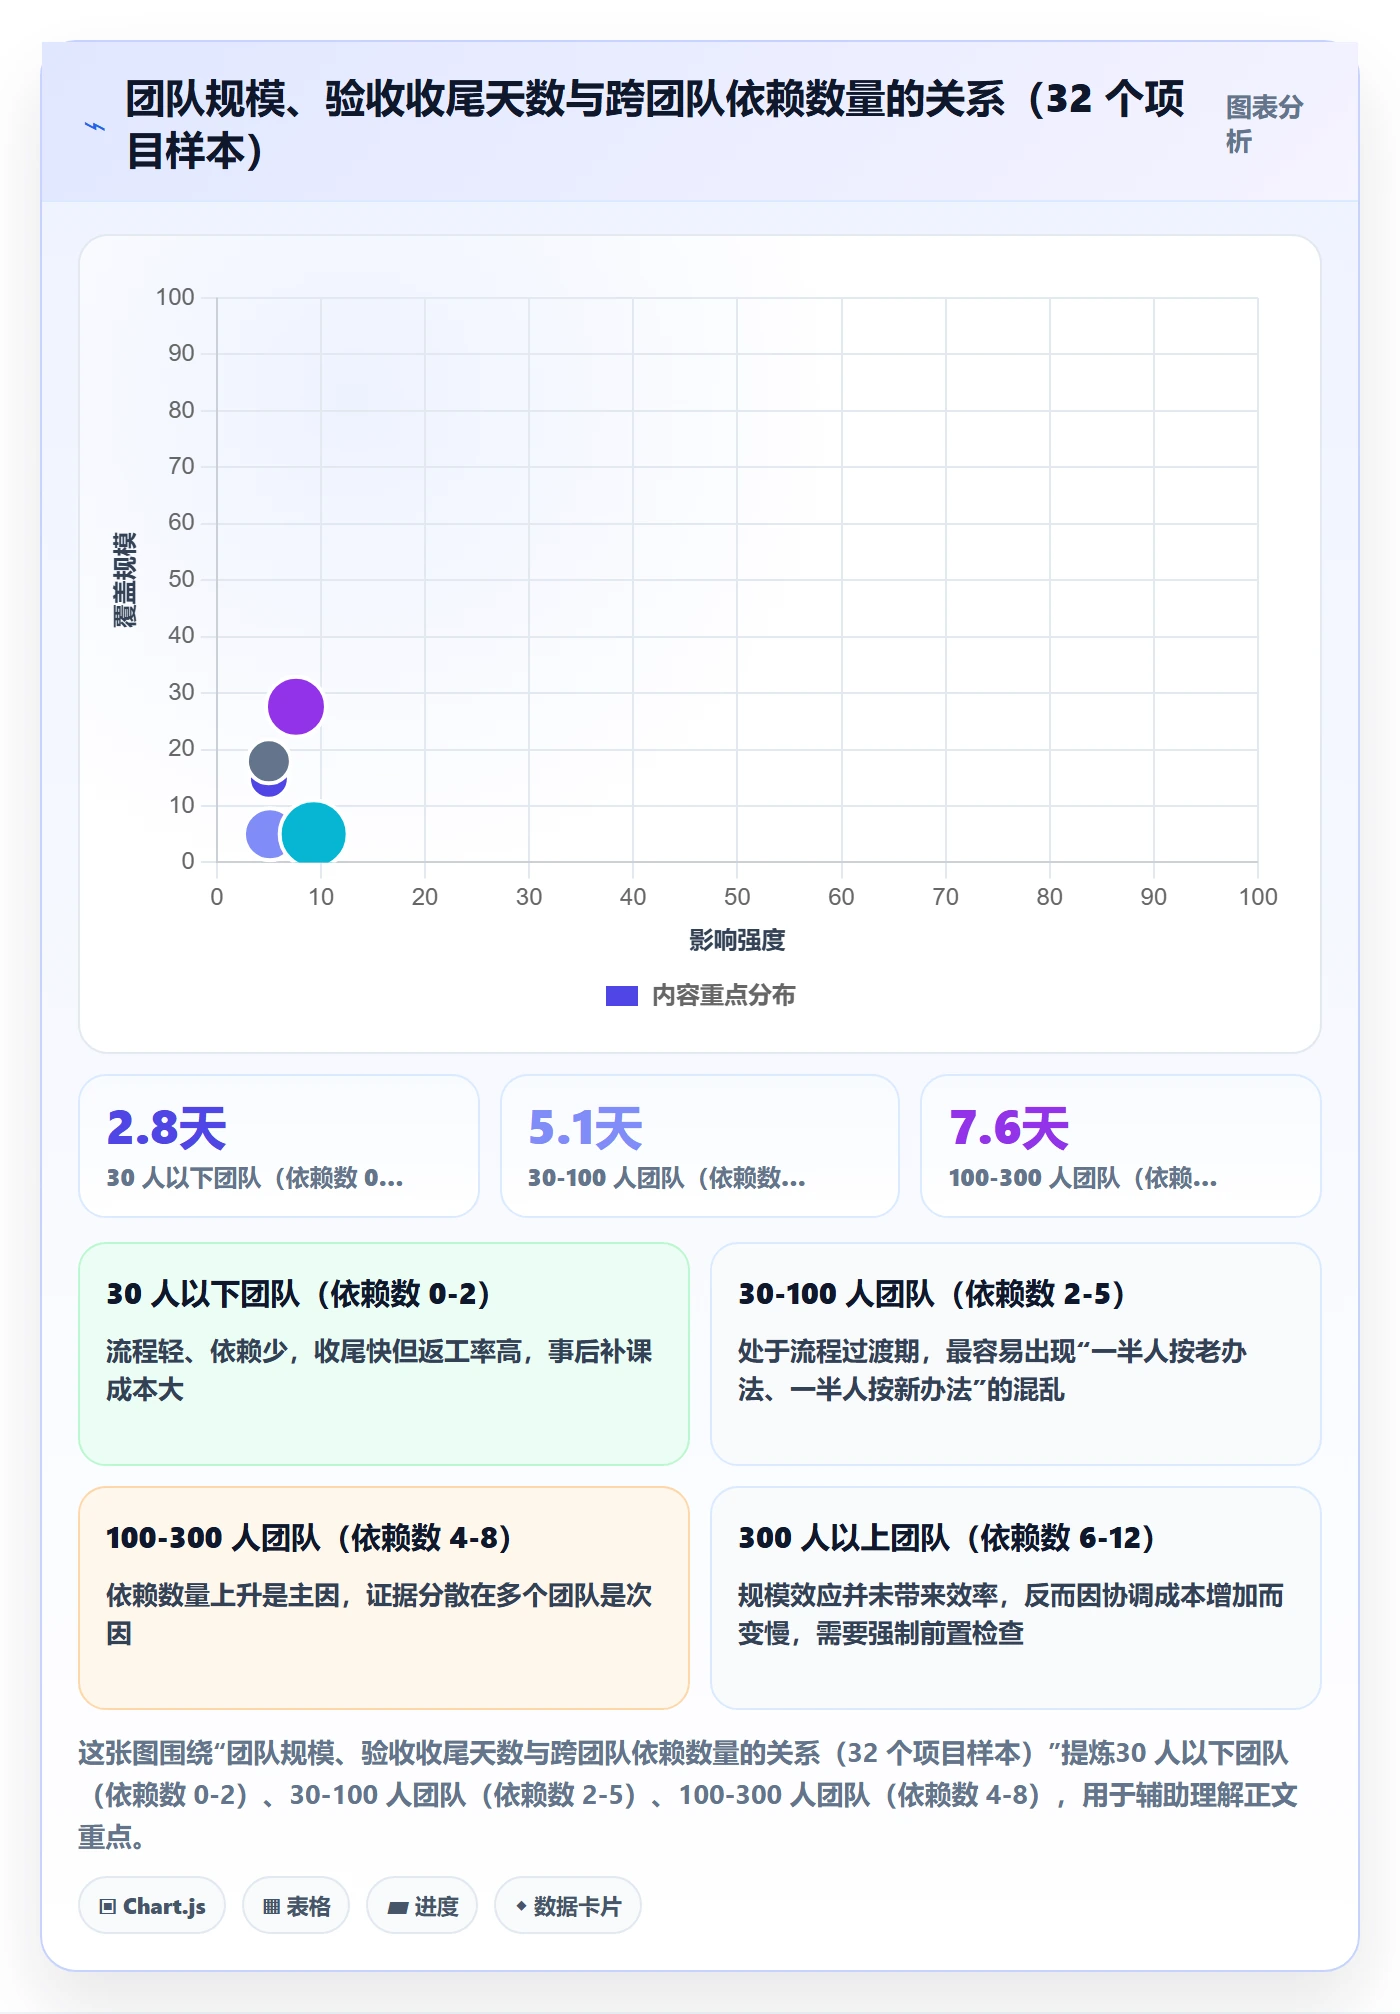
Task: Toggle the 内容重点分布 legend color swatch
Action: (x=621, y=996)
